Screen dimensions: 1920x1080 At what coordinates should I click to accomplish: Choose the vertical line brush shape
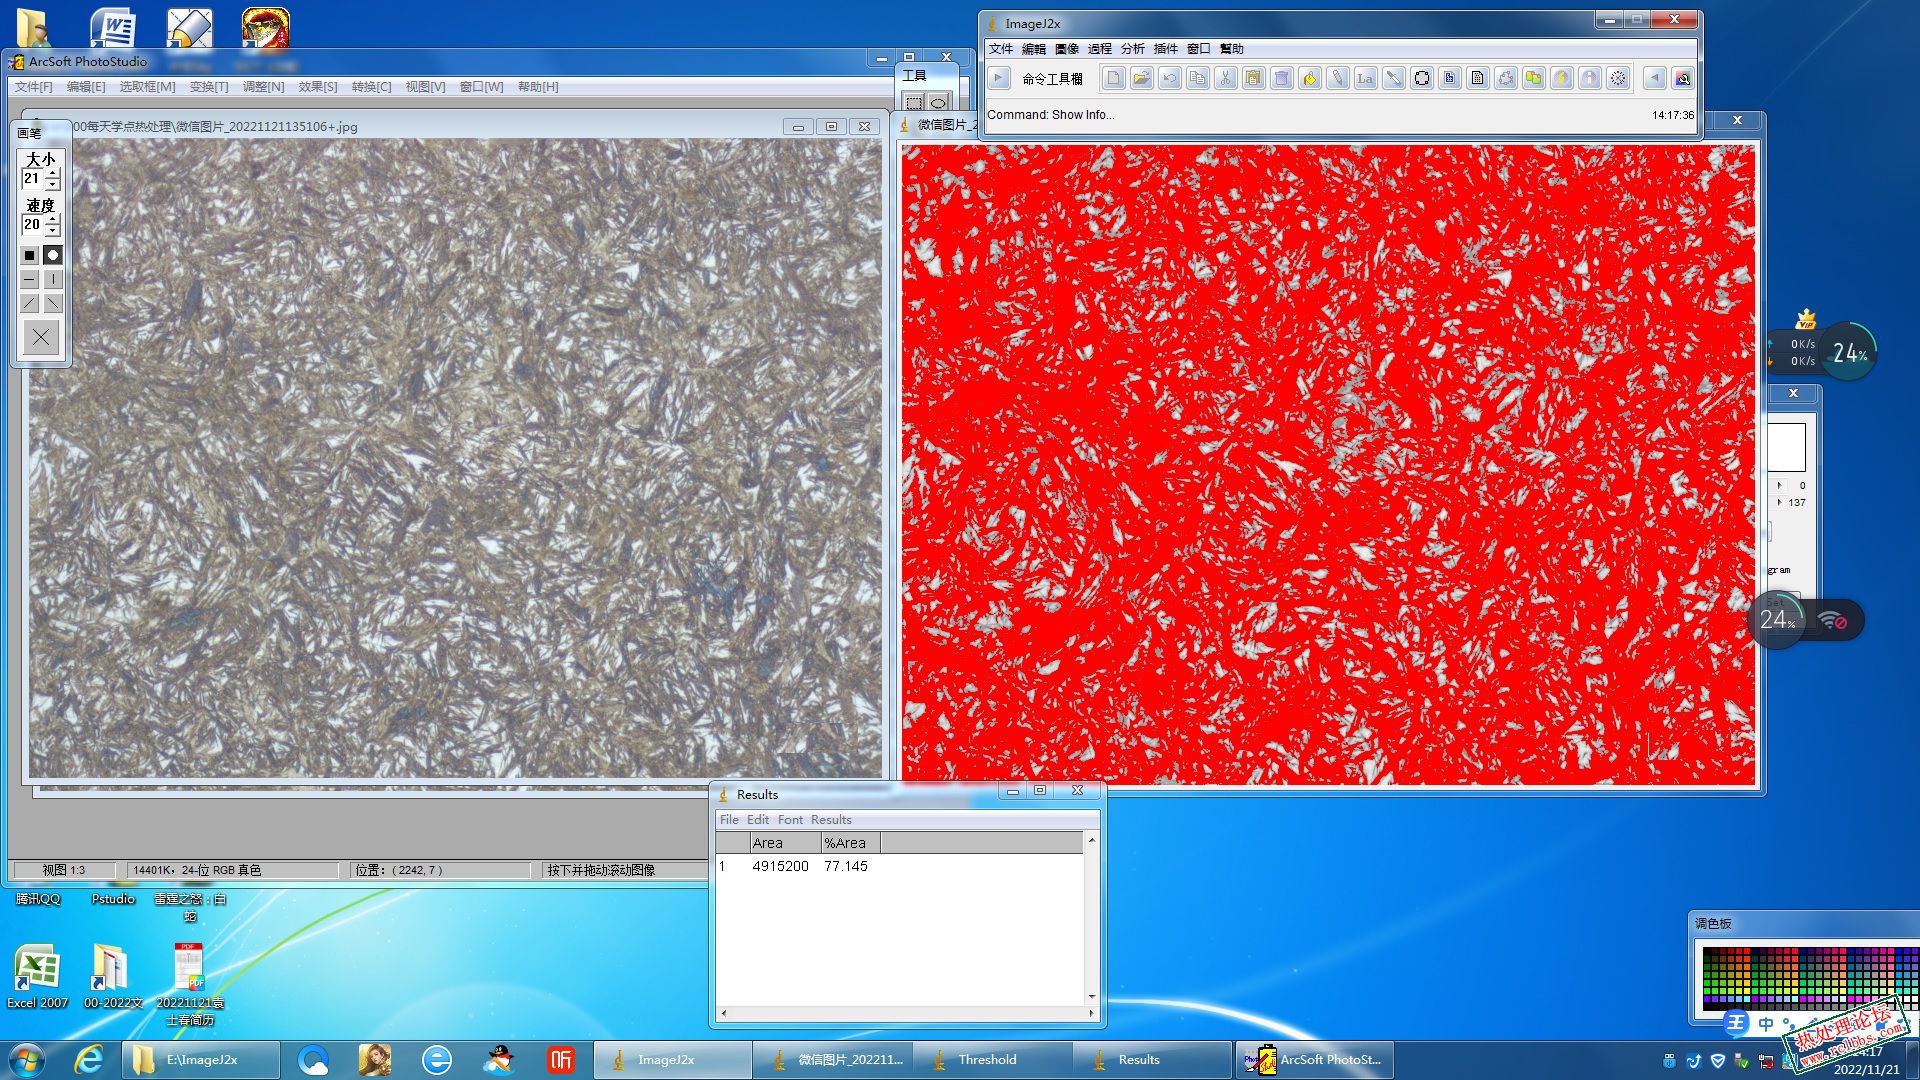pos(53,280)
